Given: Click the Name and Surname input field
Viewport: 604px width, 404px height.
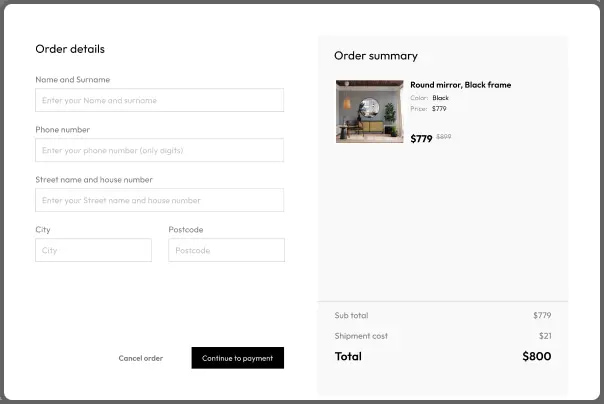Looking at the screenshot, I should (159, 100).
